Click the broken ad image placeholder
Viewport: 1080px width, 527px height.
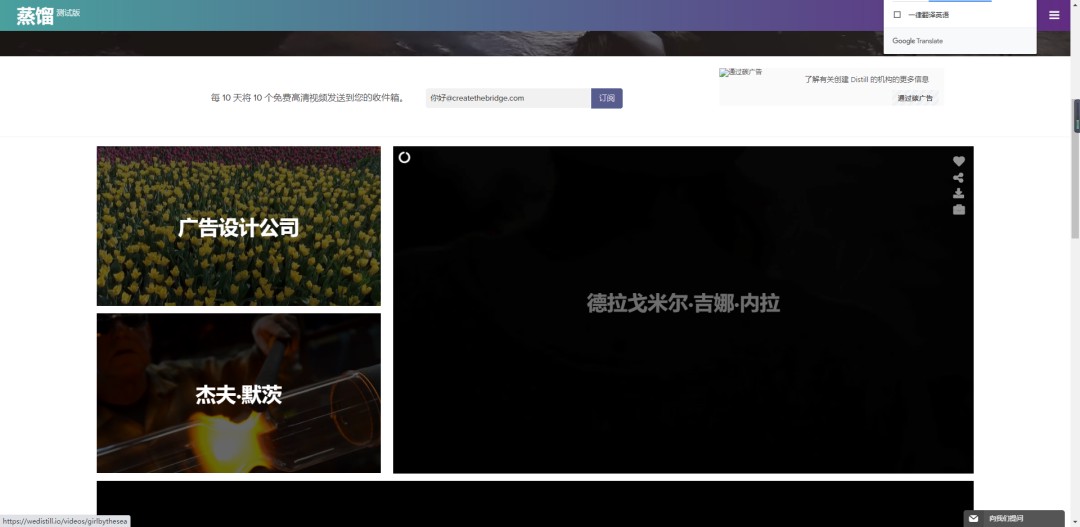point(741,72)
